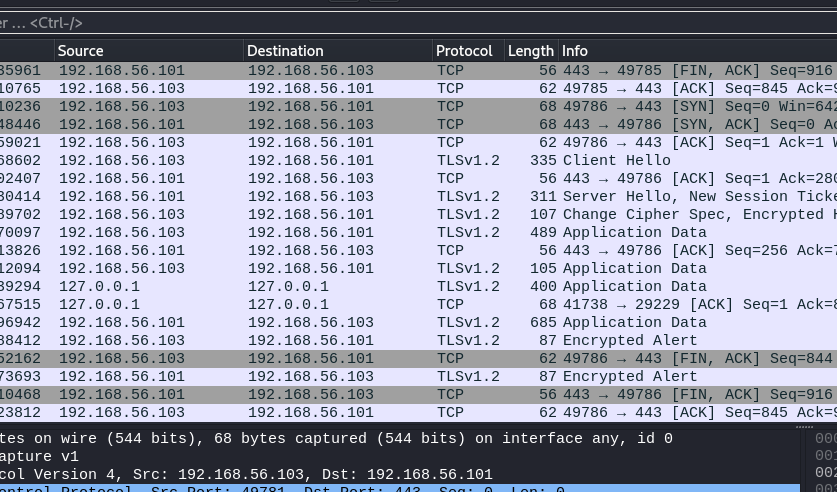Sort packets by the Destination column header
This screenshot has height=492, width=837.
coord(337,51)
